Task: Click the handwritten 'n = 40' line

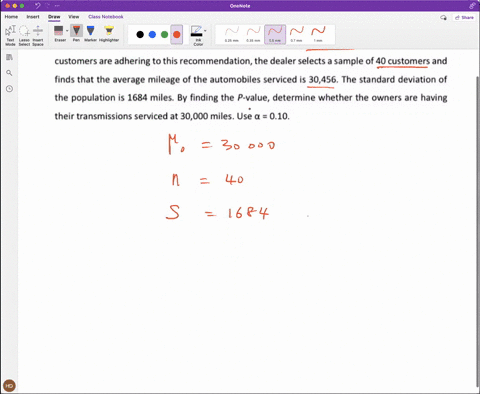Action: pos(207,180)
